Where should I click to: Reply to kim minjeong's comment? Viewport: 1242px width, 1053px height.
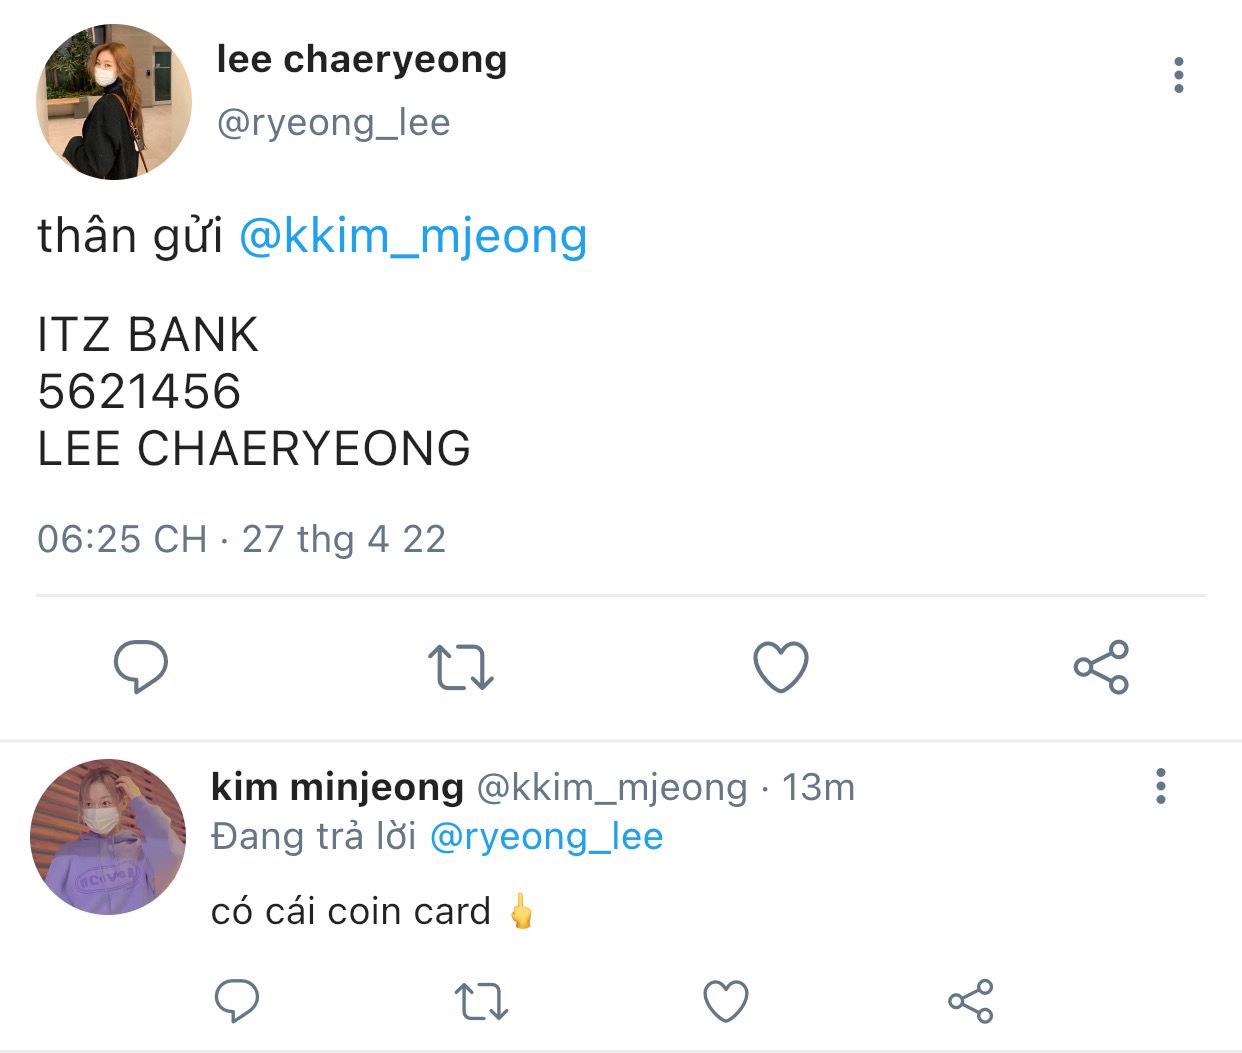pyautogui.click(x=237, y=1000)
